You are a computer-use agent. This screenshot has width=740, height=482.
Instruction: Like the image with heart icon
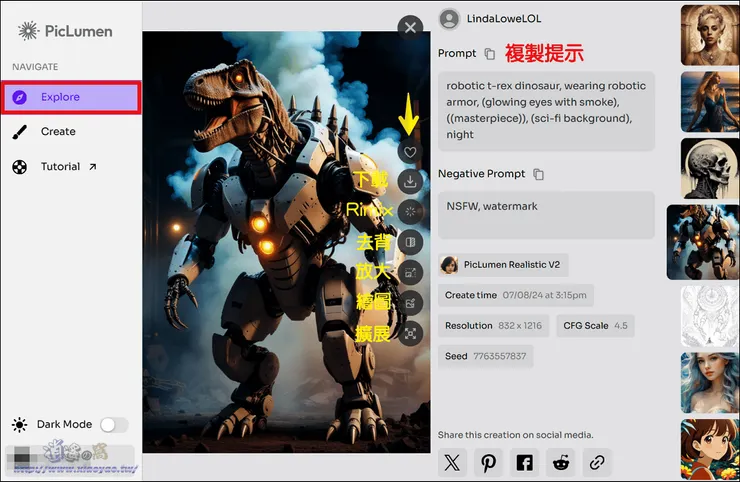410,152
